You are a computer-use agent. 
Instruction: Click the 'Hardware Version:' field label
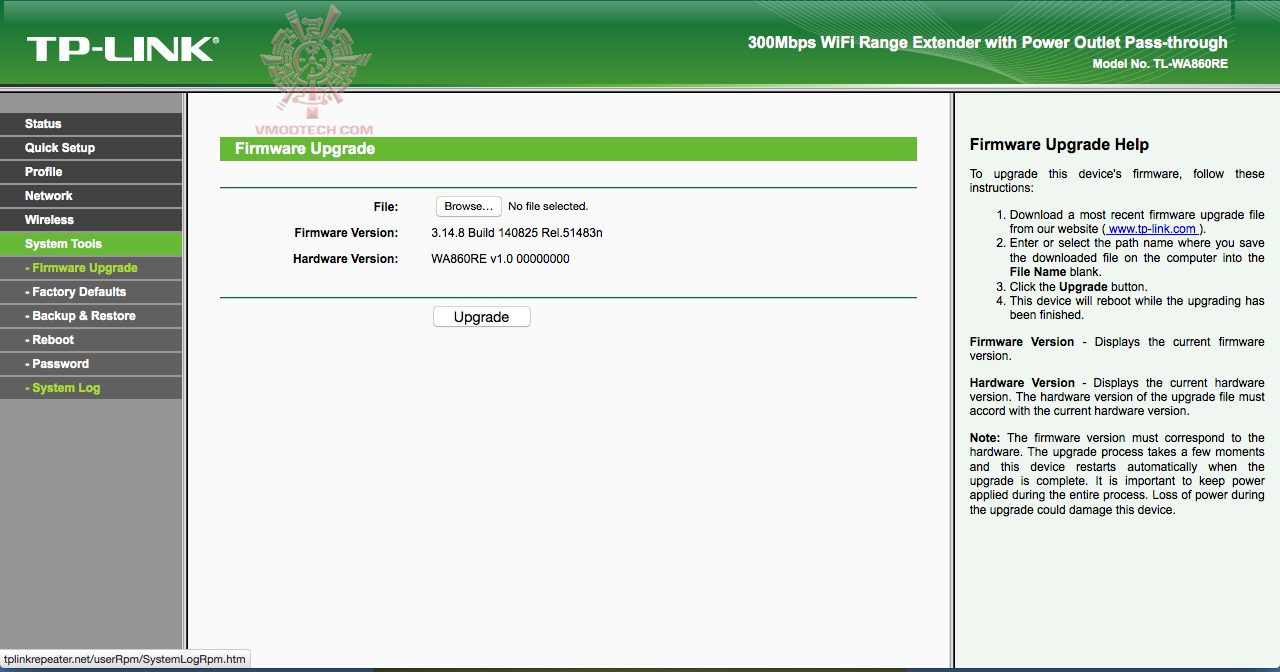(x=345, y=259)
